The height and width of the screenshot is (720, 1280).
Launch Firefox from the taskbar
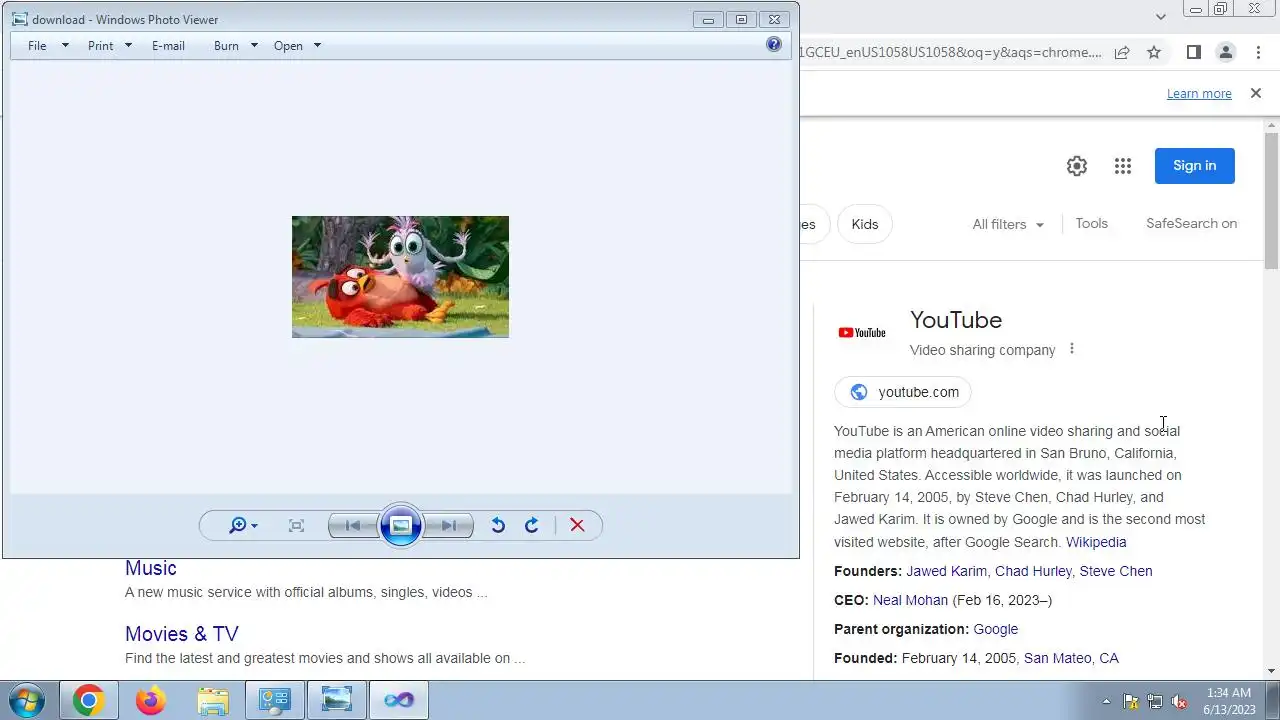click(x=151, y=700)
